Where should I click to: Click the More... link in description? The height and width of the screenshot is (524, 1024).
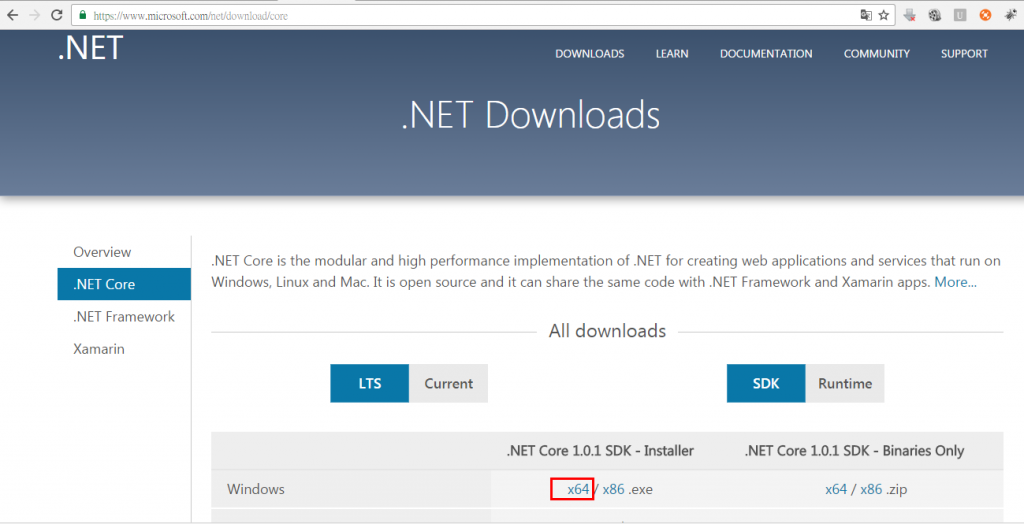coord(955,282)
